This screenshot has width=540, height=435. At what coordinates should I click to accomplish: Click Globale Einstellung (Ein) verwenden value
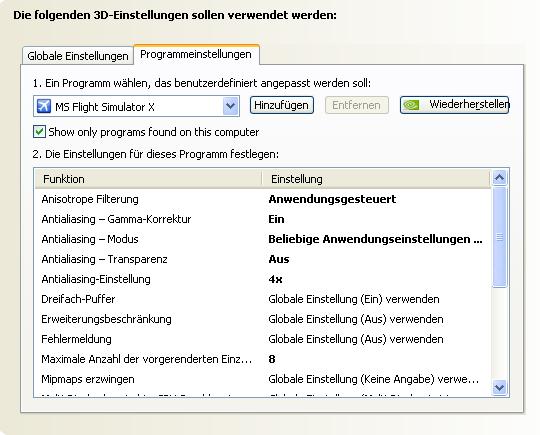pos(354,299)
